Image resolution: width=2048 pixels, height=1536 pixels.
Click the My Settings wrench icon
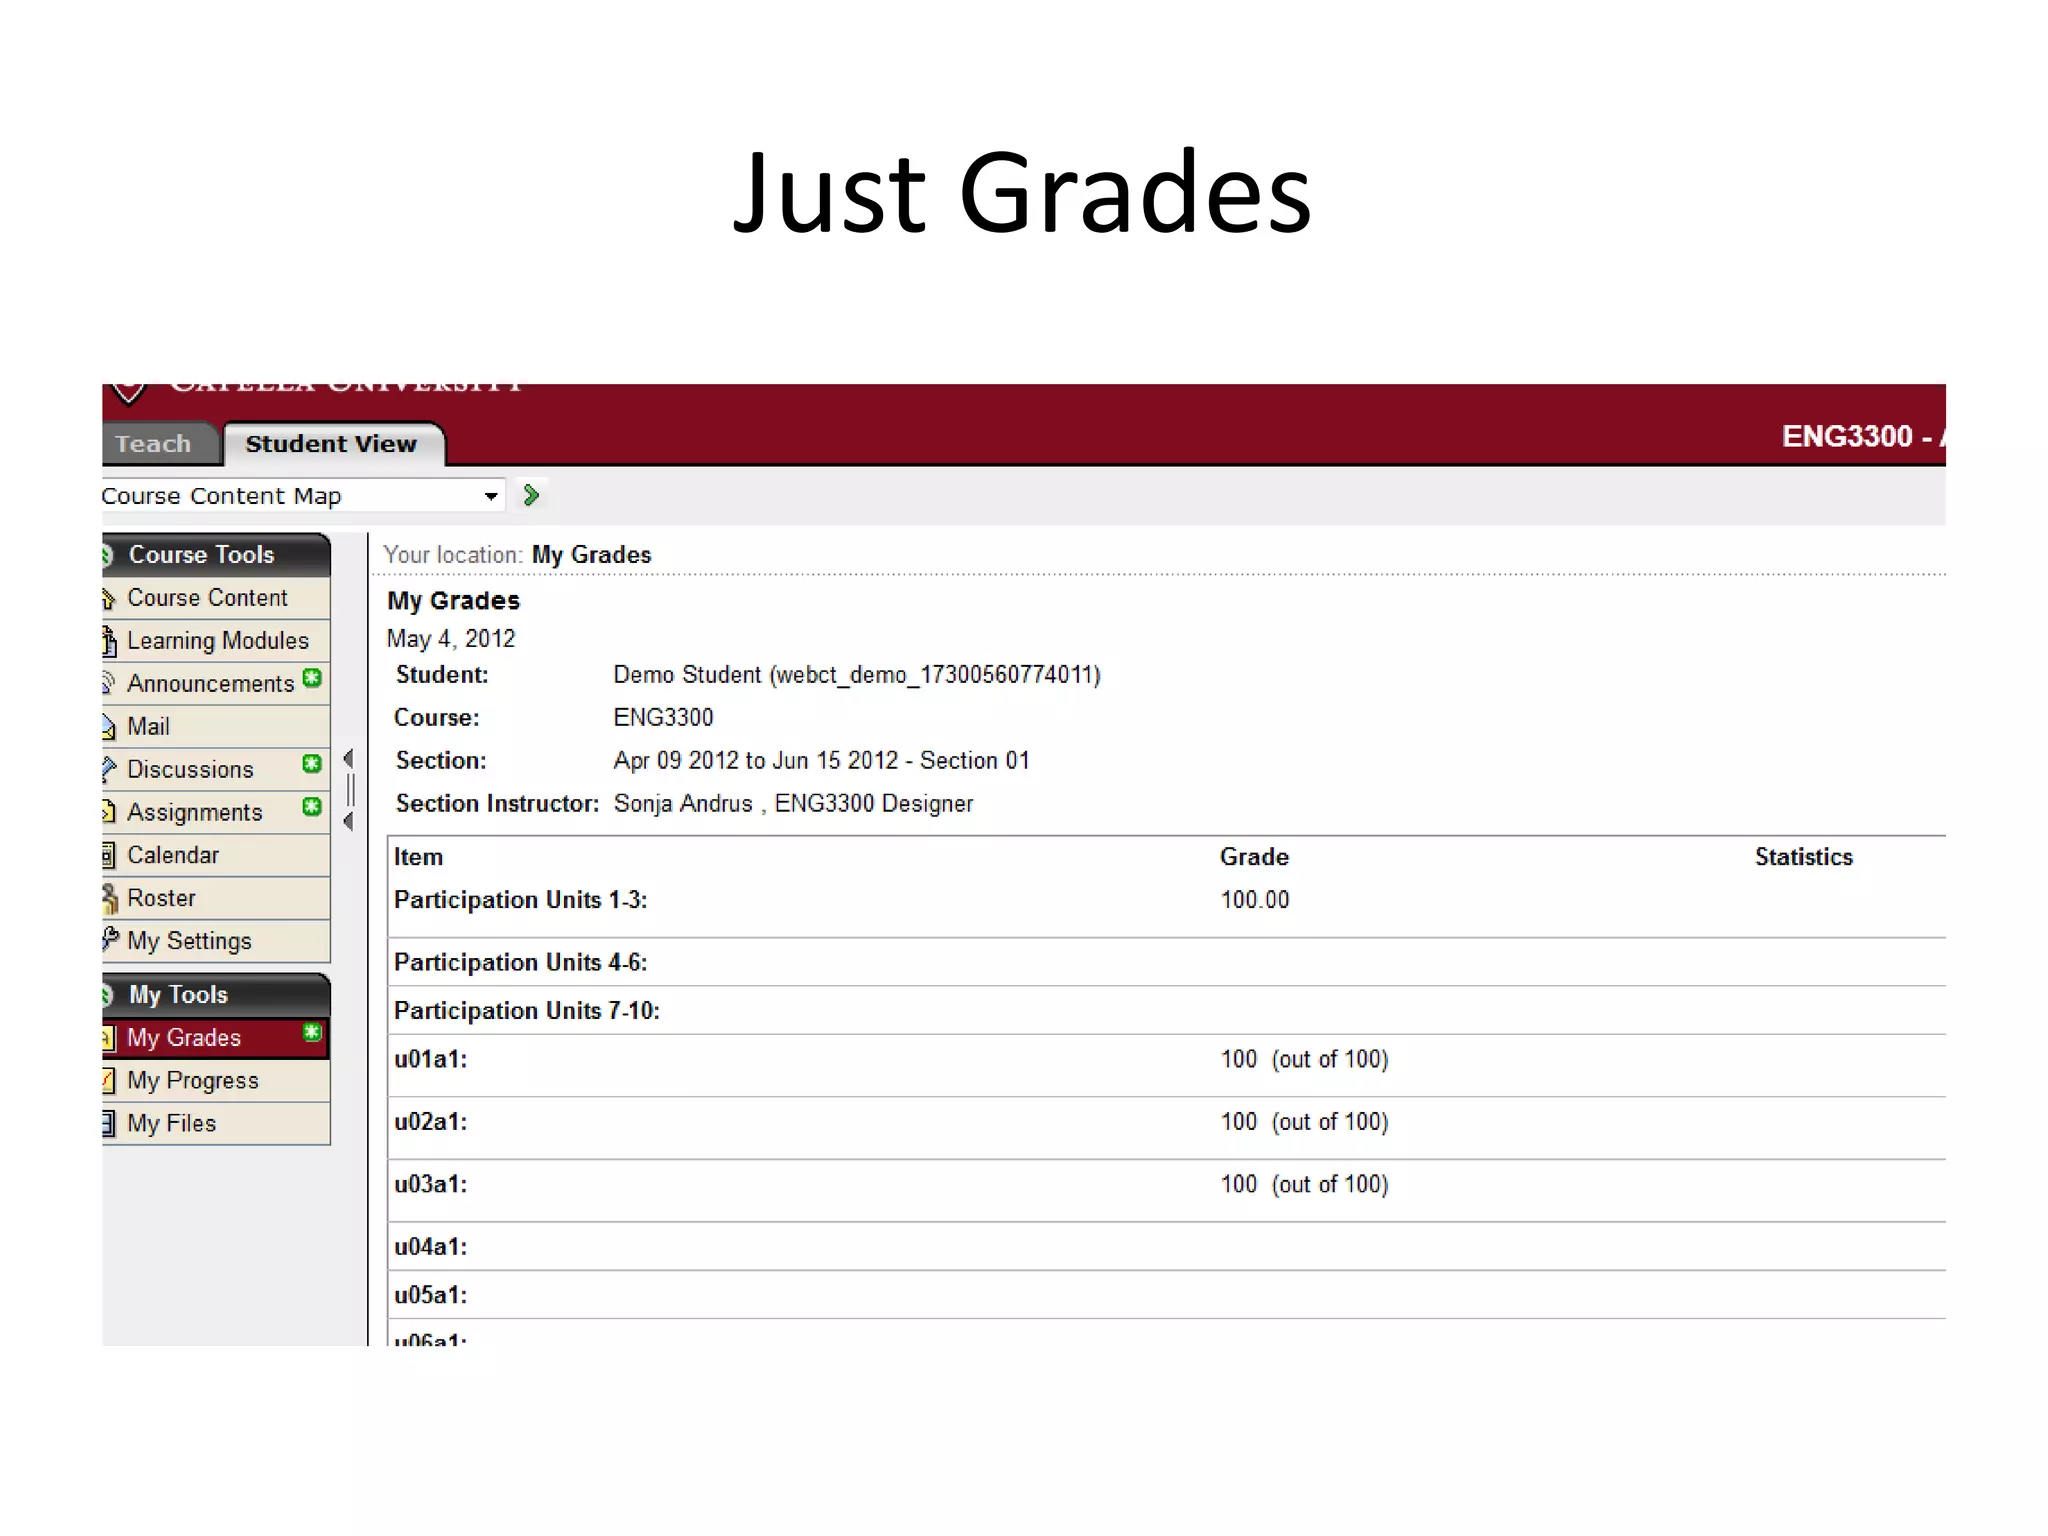pyautogui.click(x=110, y=940)
